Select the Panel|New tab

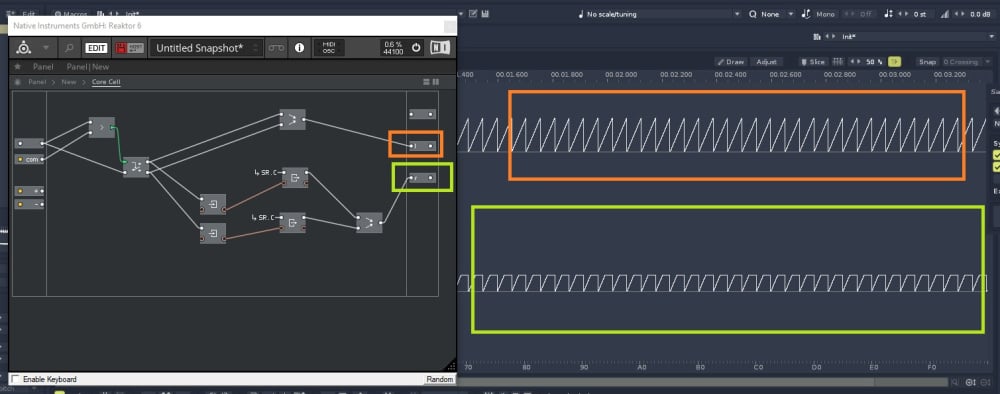point(87,66)
